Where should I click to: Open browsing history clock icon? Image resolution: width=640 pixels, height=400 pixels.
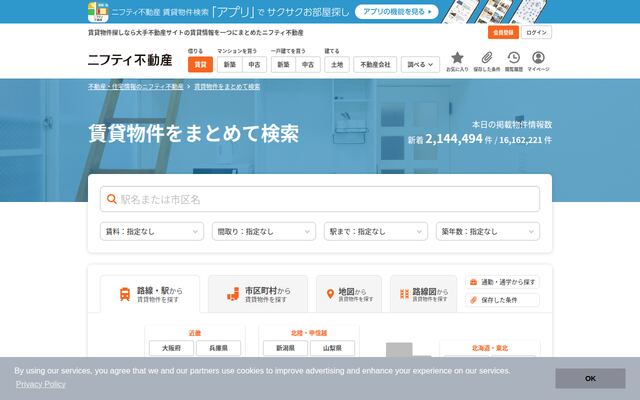pos(513,62)
